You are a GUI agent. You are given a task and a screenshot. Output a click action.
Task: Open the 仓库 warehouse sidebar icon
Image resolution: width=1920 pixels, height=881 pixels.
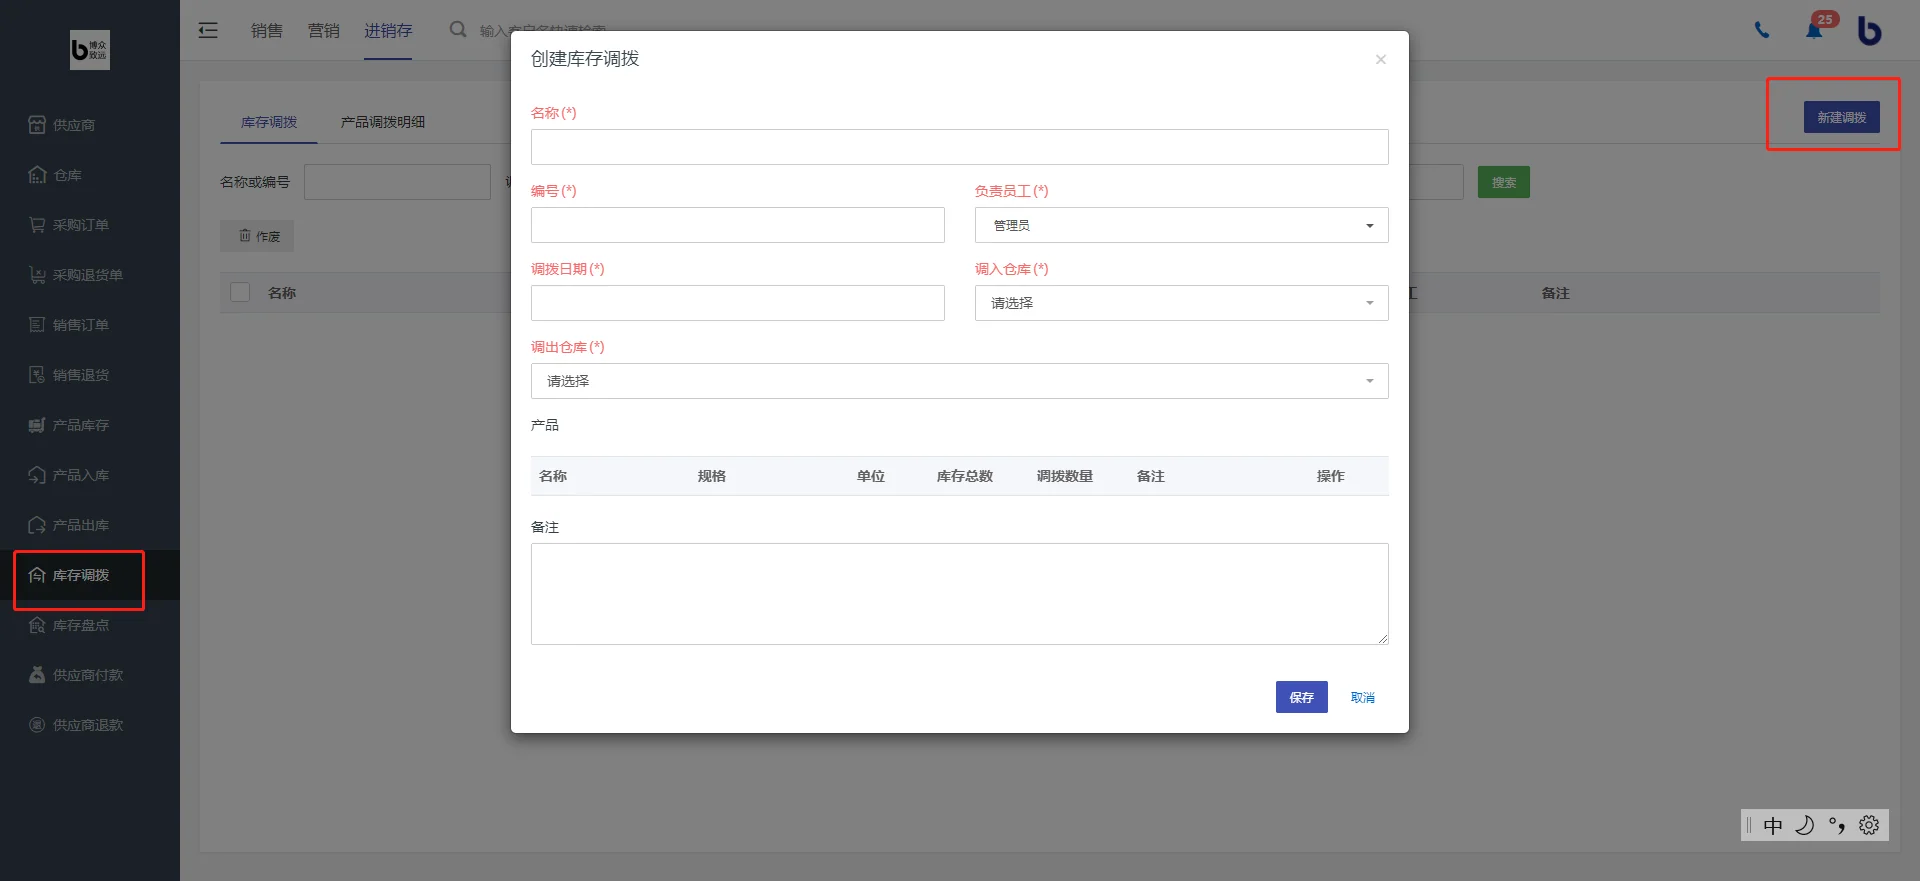coord(37,175)
